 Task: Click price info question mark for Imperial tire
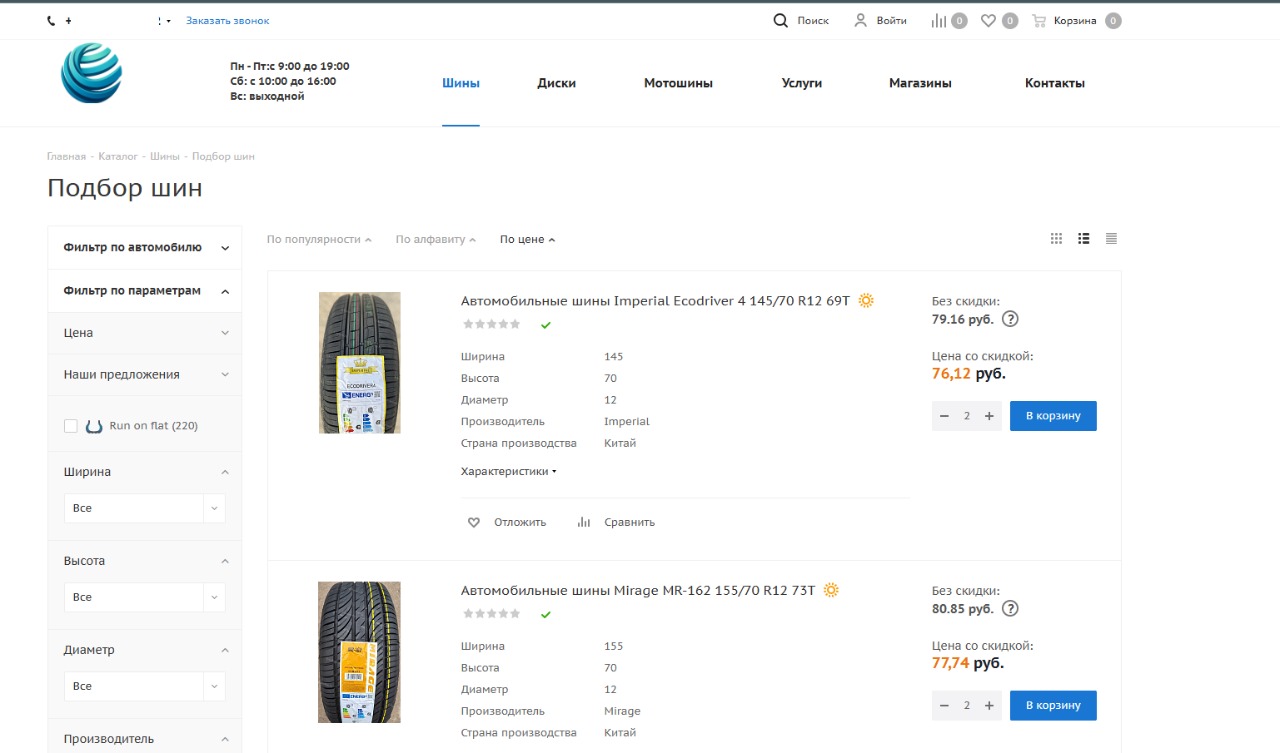click(x=1010, y=319)
